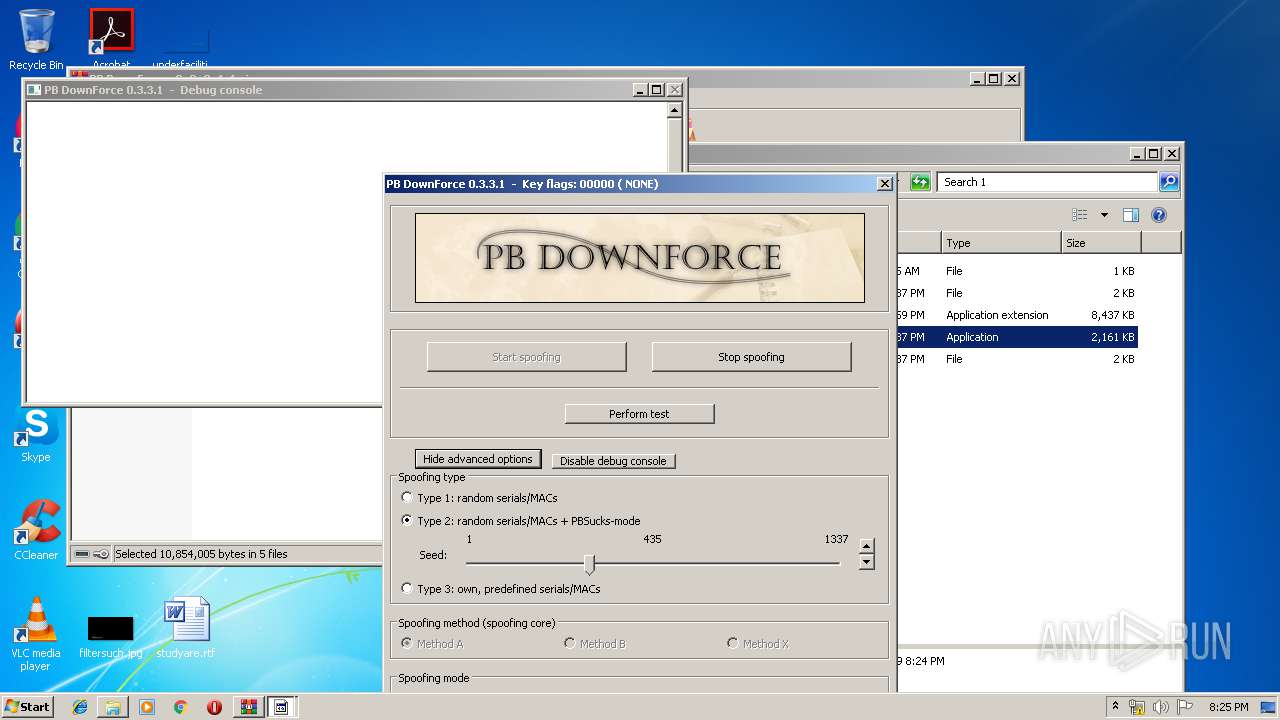The width and height of the screenshot is (1280, 720).
Task: Open the Recycle Bin desktop icon
Action: tap(36, 39)
